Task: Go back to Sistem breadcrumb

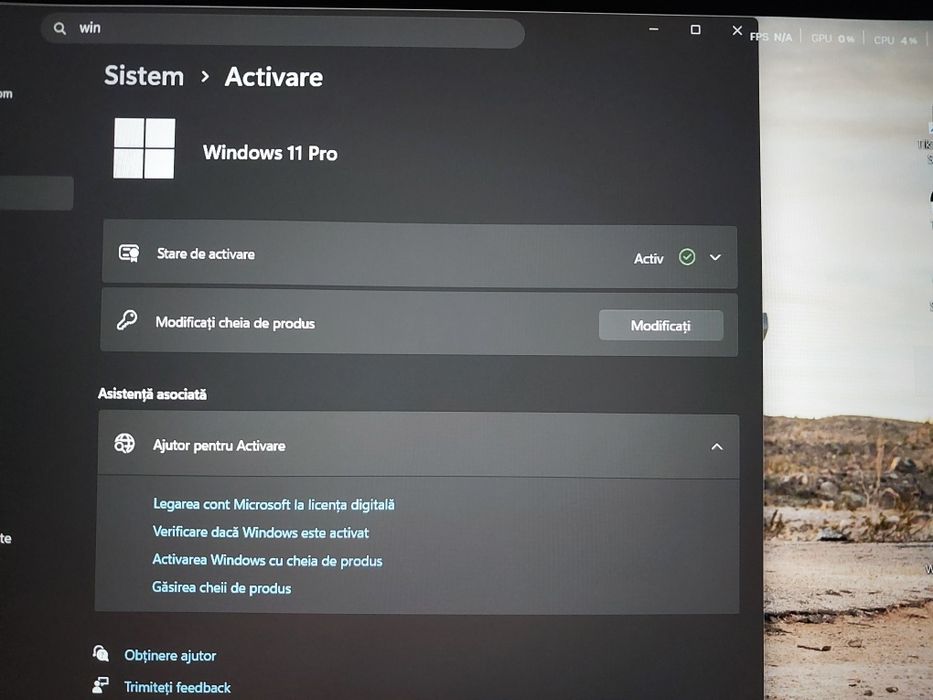Action: (144, 76)
